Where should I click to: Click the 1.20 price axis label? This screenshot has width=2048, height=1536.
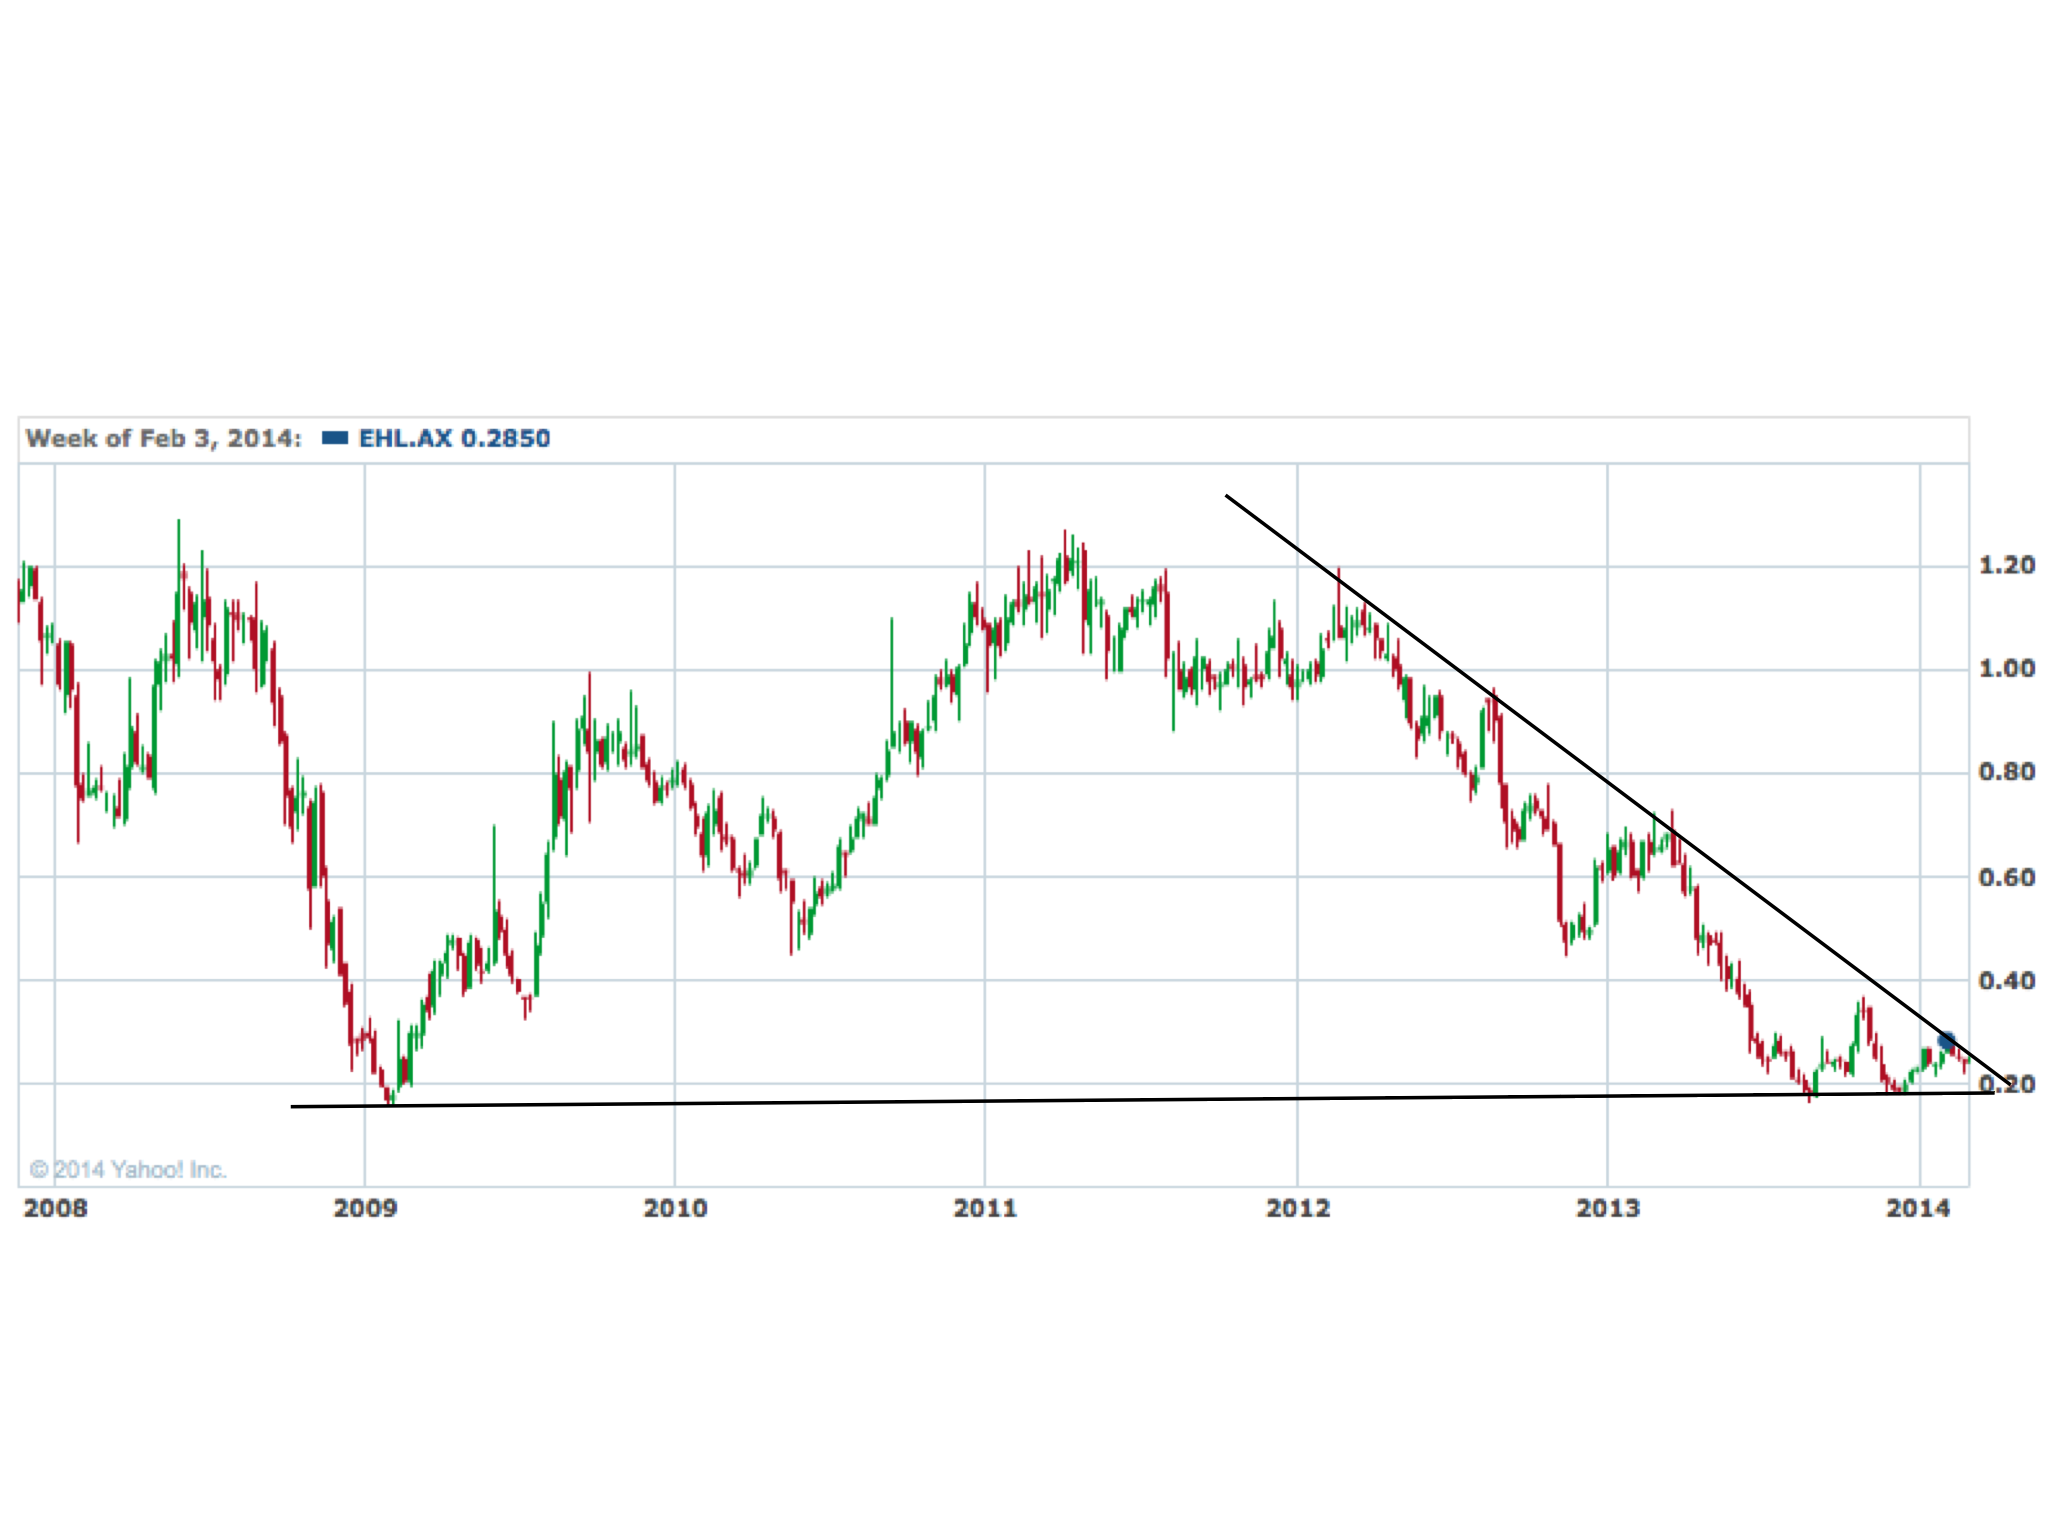tap(2006, 566)
